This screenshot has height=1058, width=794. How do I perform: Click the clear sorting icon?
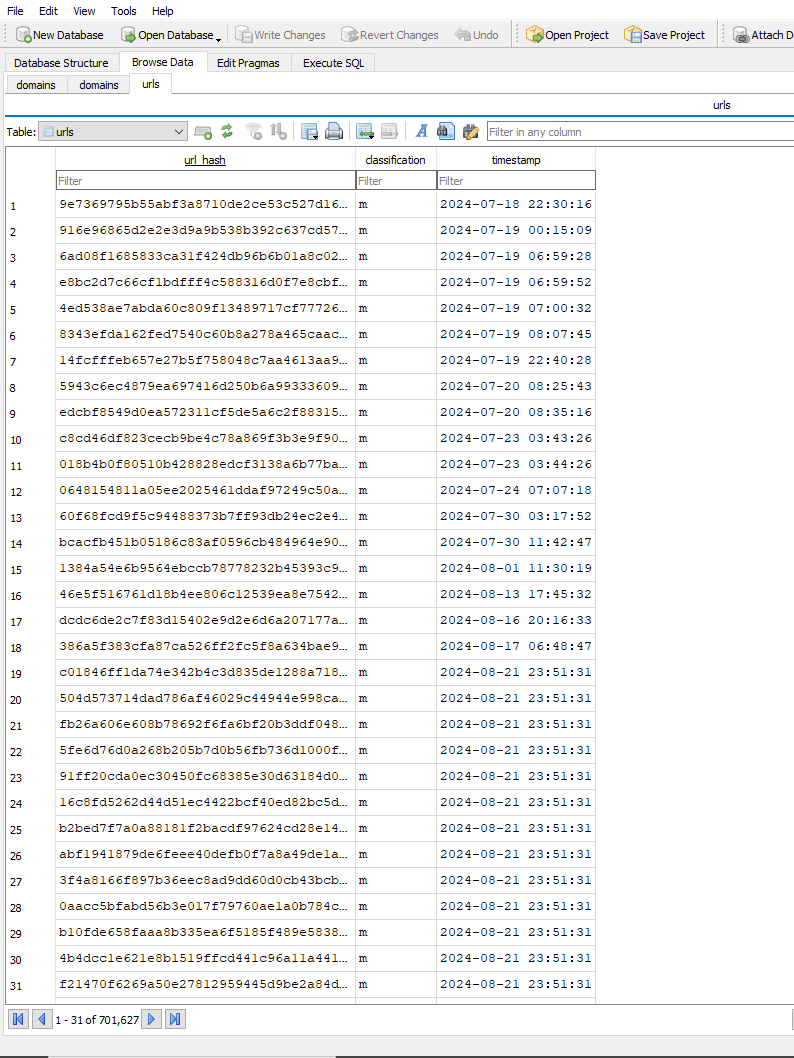point(279,132)
